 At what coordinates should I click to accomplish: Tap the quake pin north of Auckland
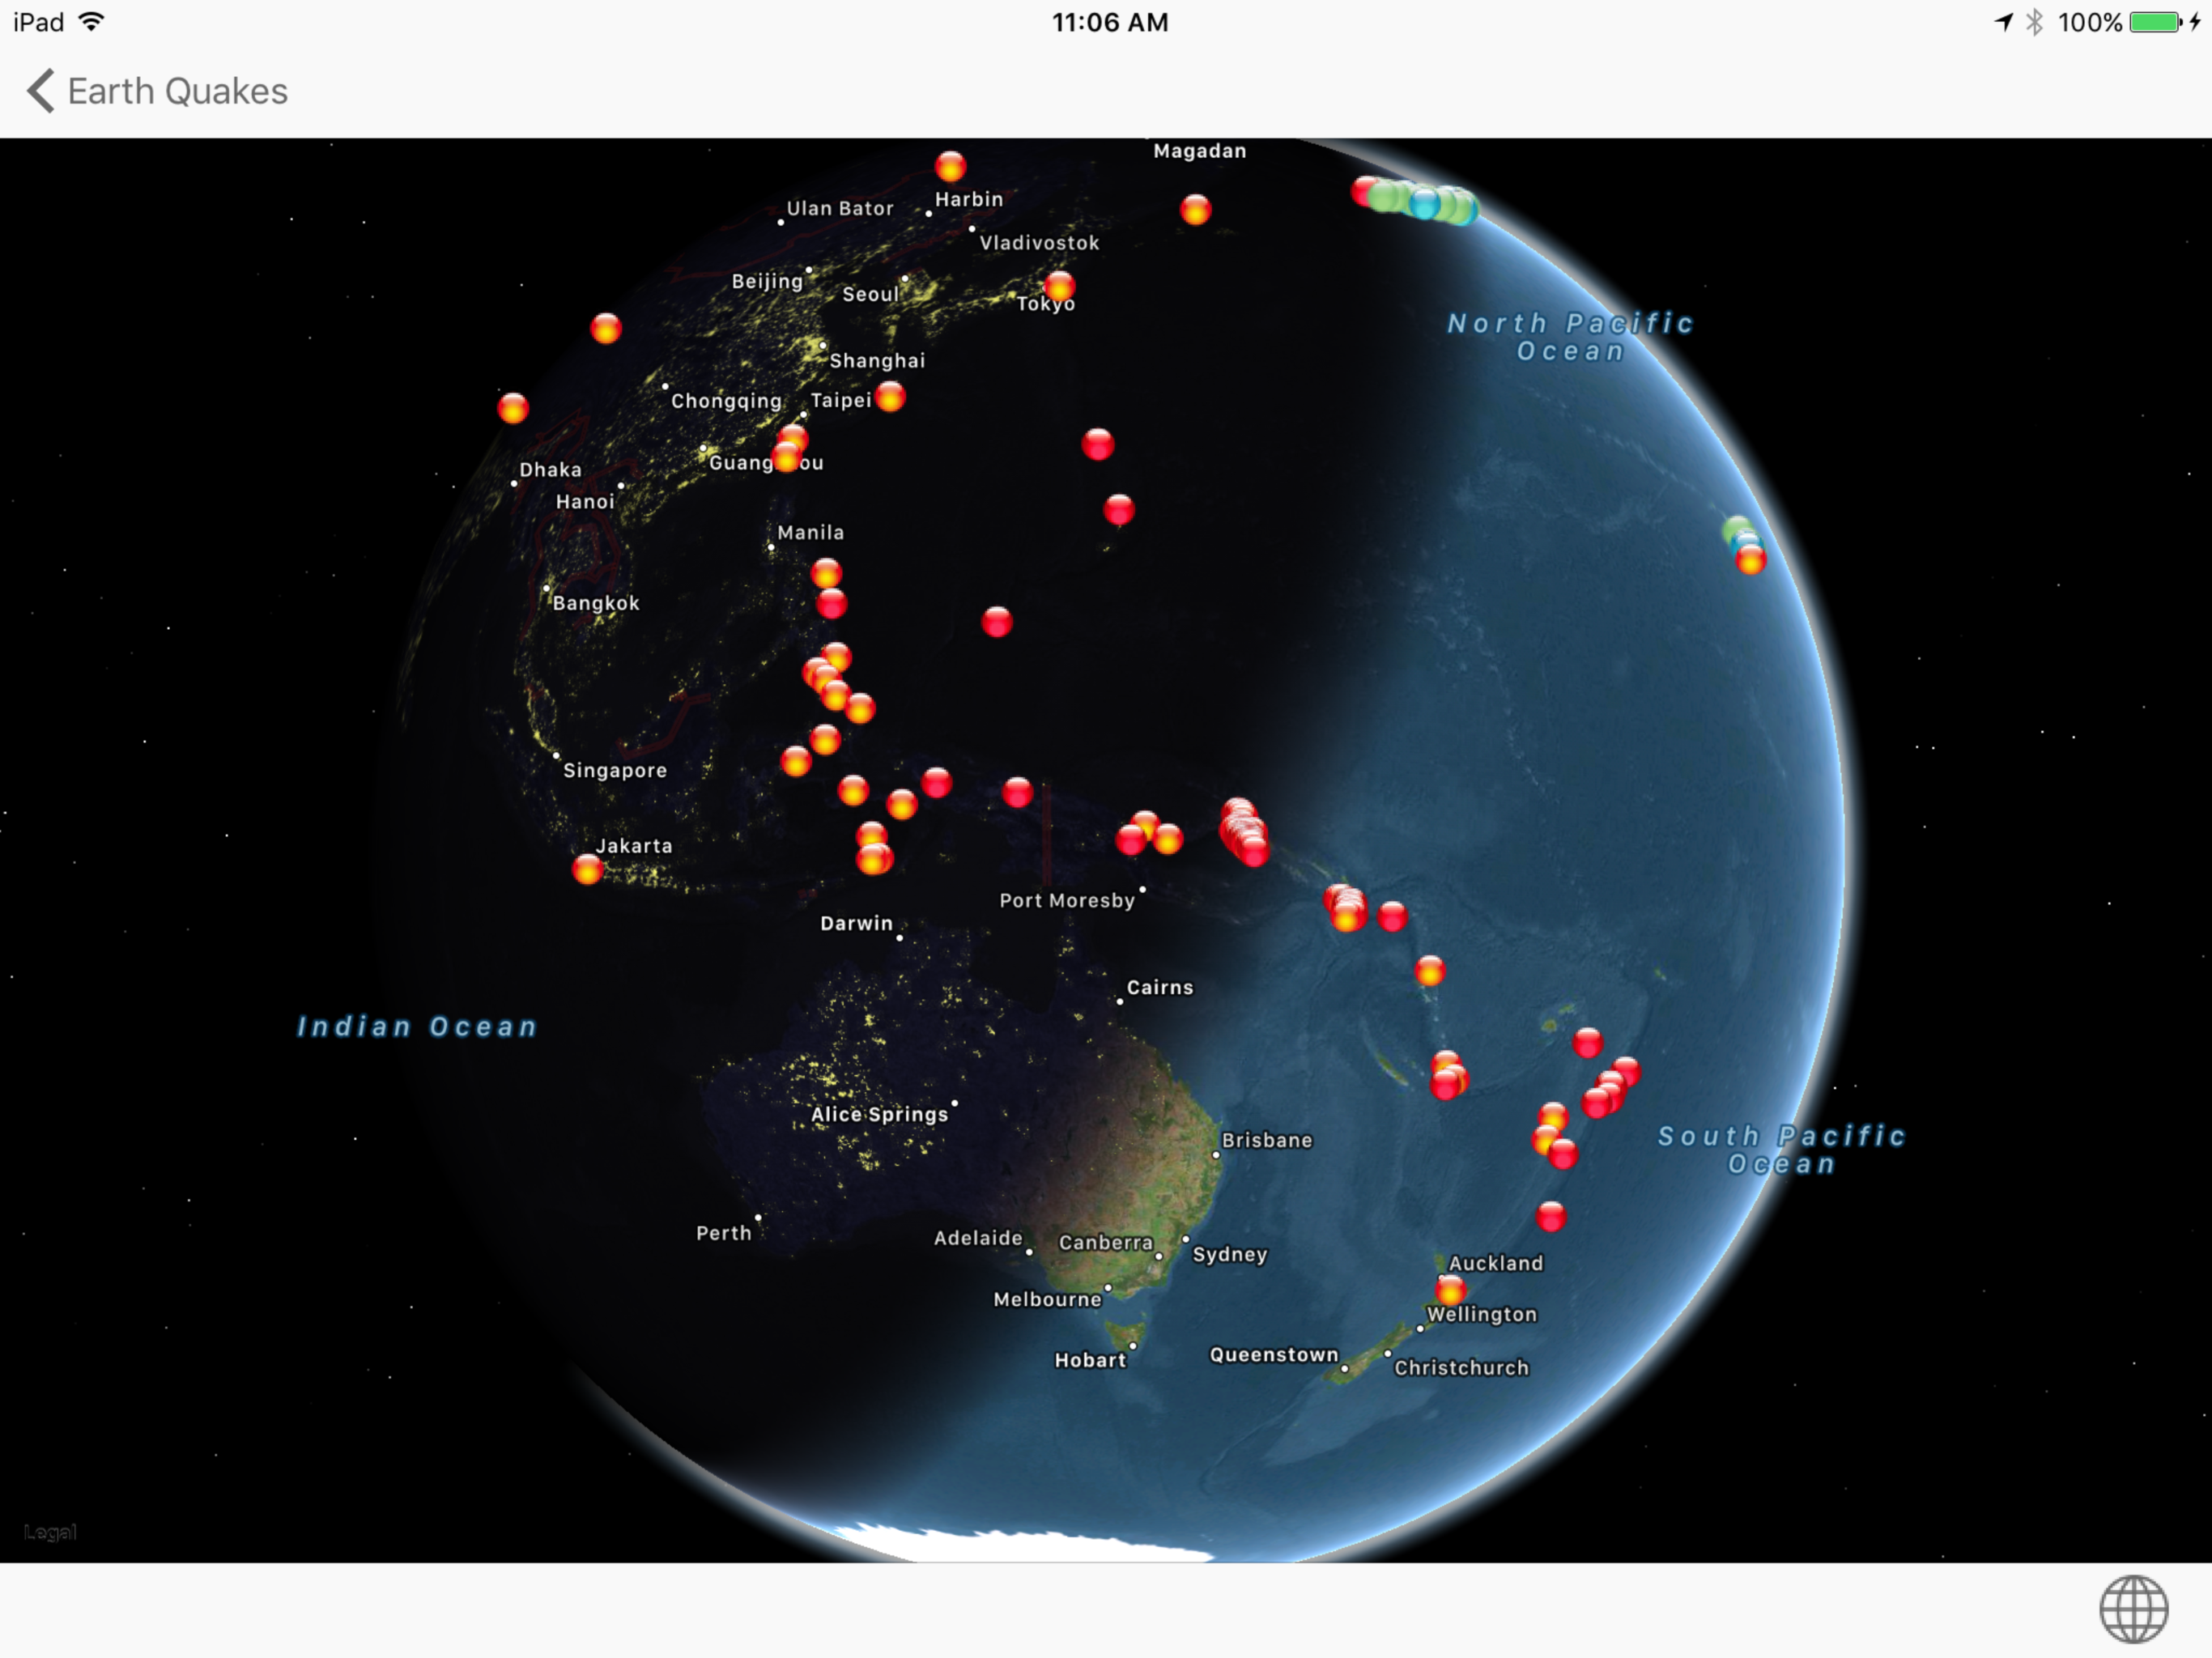point(1550,1216)
